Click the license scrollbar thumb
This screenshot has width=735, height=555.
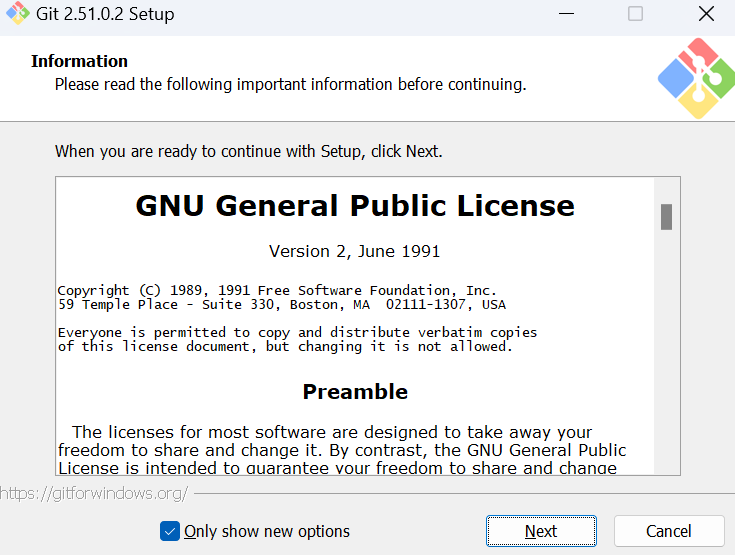pos(666,217)
